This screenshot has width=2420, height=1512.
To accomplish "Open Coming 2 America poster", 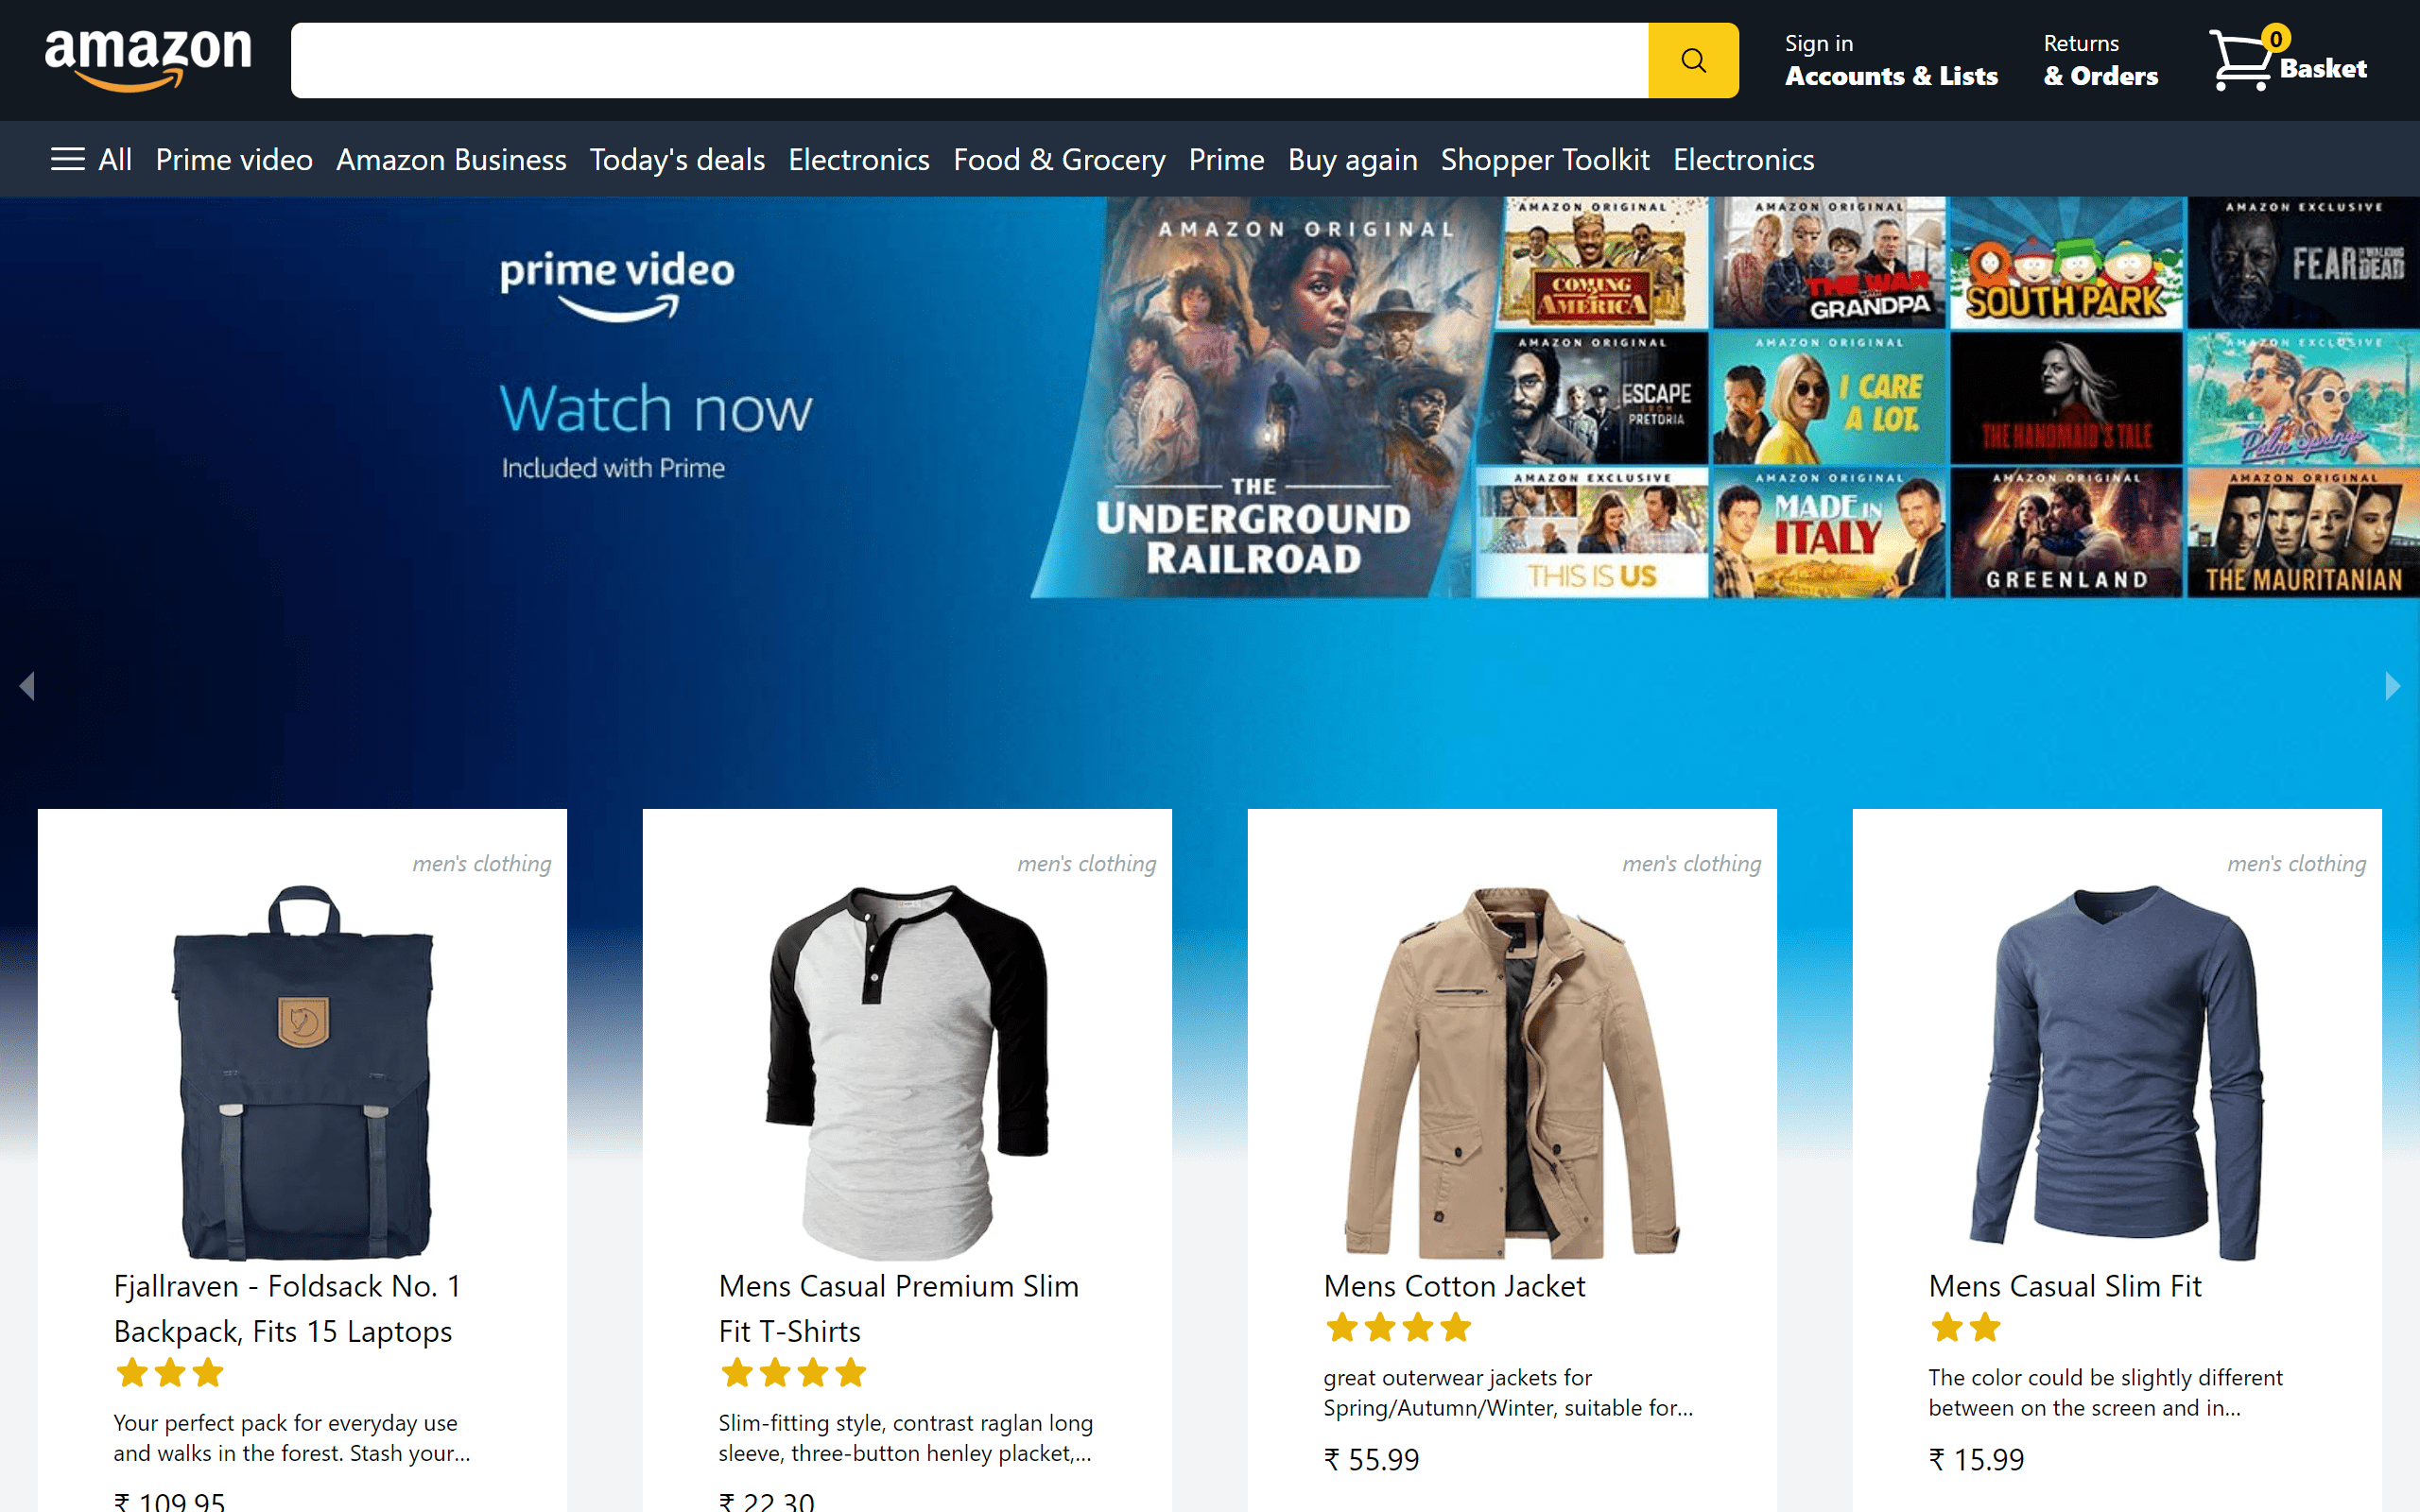I will pos(1600,263).
